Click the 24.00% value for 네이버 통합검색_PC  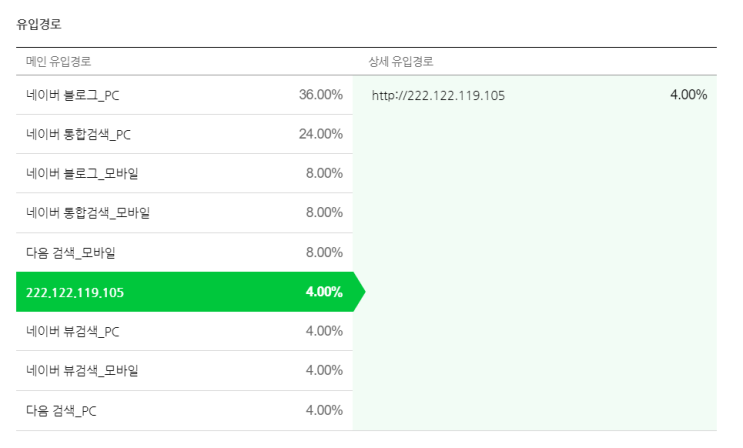(321, 134)
